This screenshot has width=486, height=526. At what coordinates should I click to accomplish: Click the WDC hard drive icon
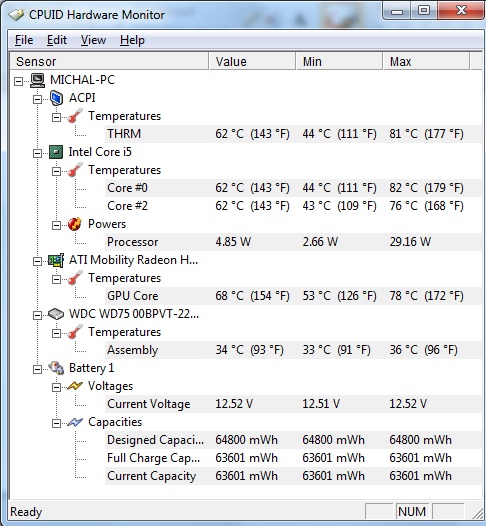click(x=56, y=314)
